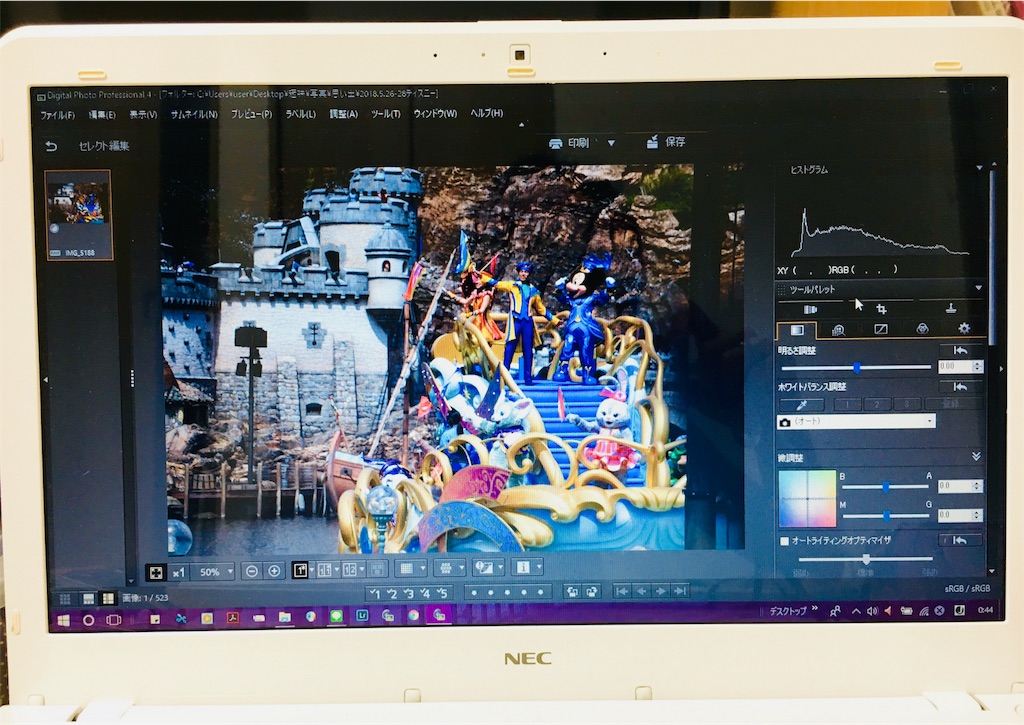Screen dimensions: 1024x725
Task: Switch to the filmstrip-left layout icon
Action: (x=108, y=598)
